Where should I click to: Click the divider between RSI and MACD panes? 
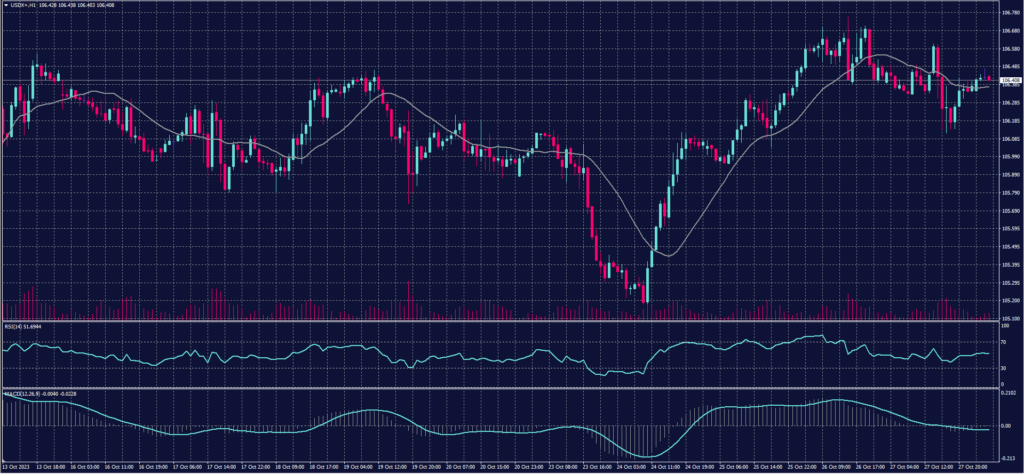tap(500, 388)
